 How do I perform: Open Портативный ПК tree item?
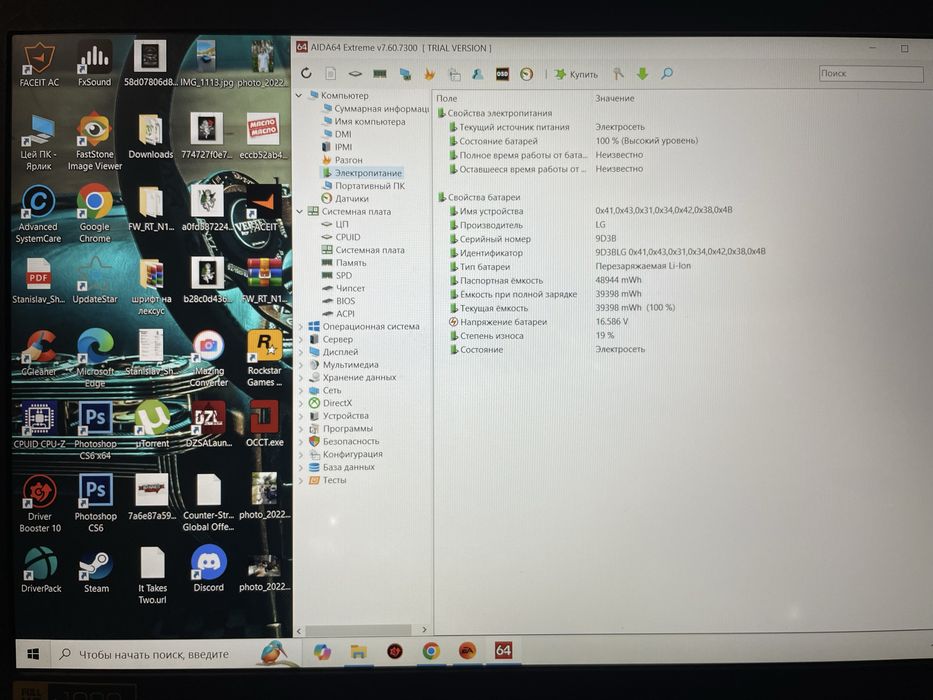click(x=364, y=186)
